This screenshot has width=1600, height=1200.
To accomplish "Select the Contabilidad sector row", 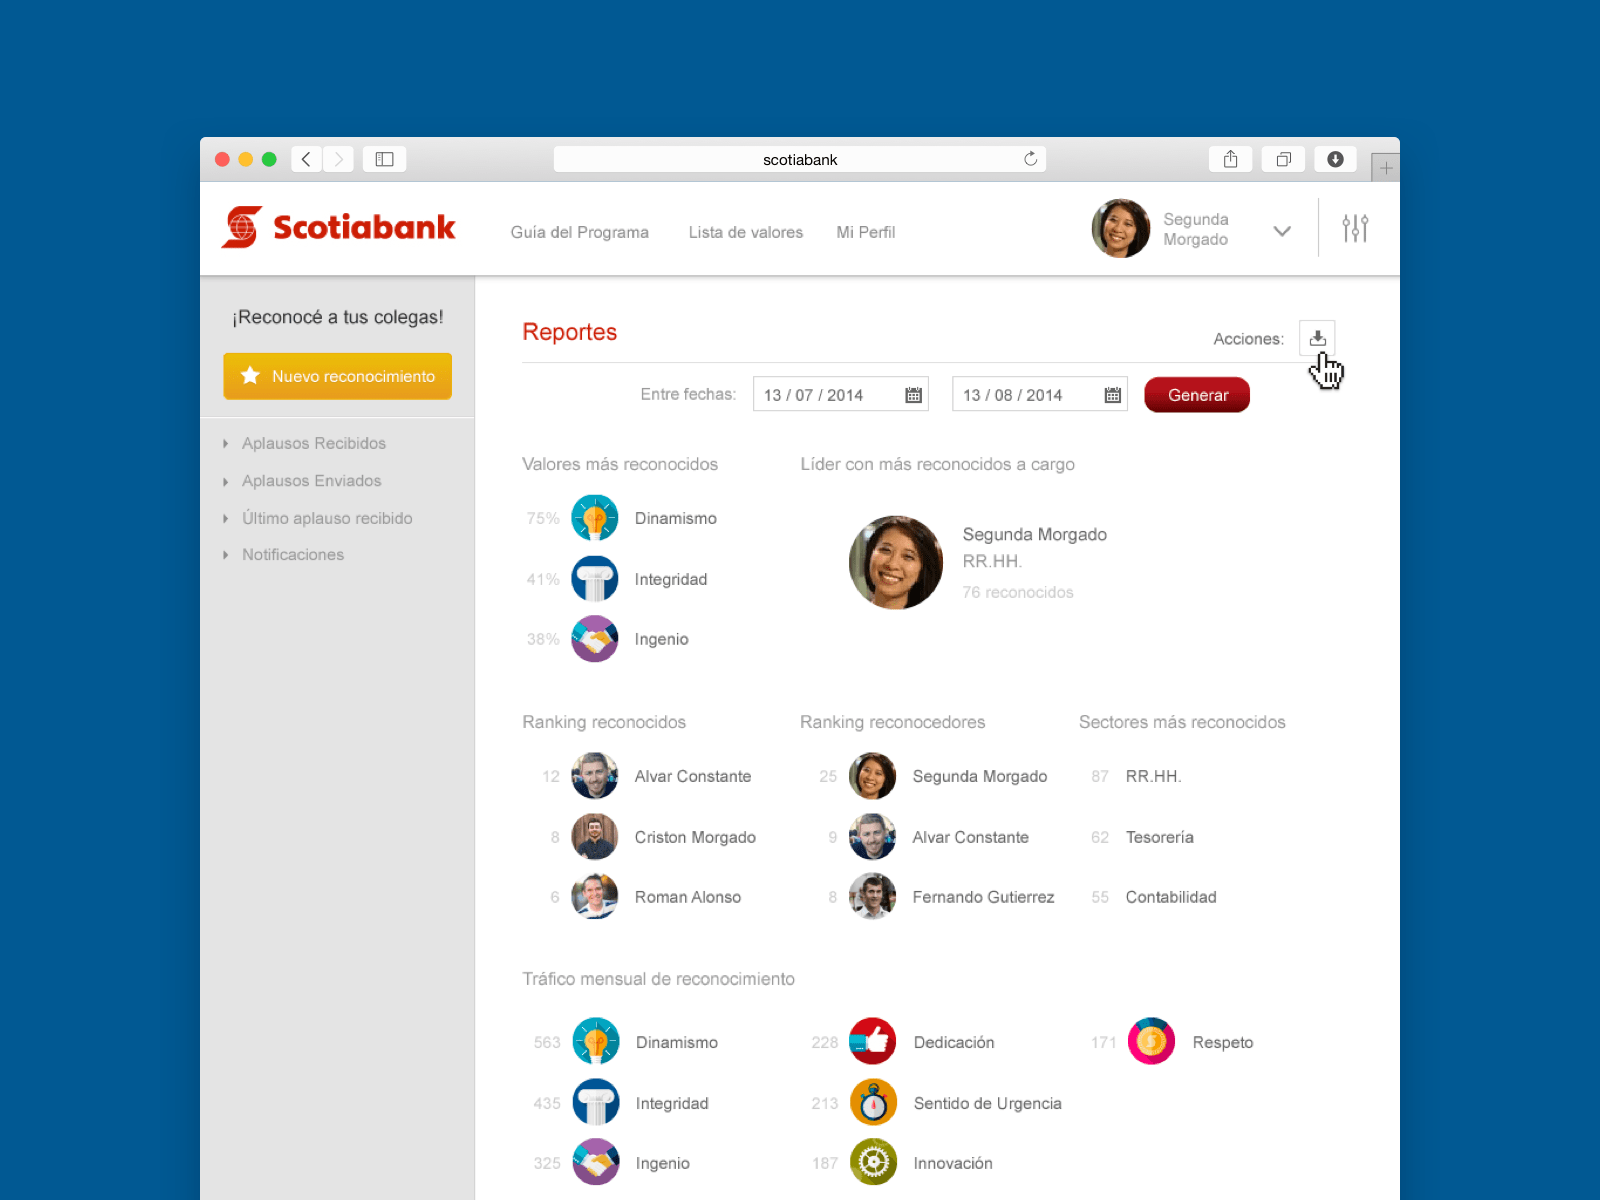I will point(1154,897).
